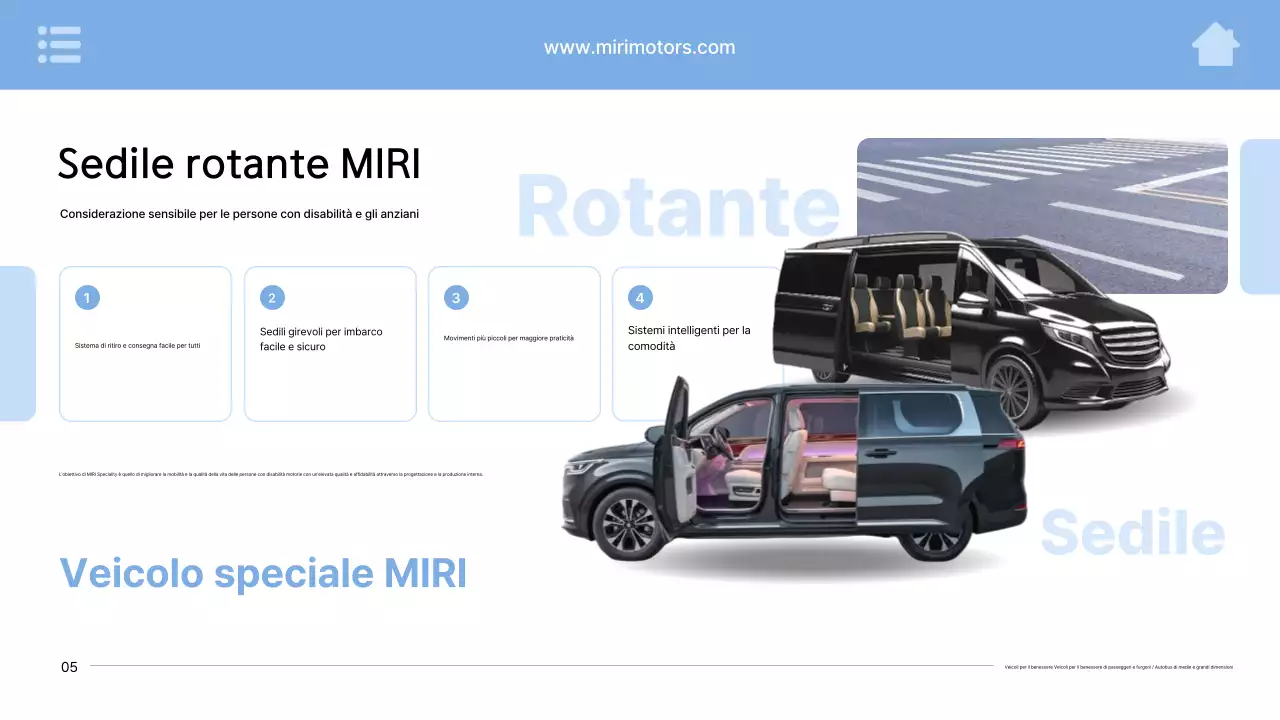Click the footer link about Veicoli per passeggeri

tap(1118, 667)
